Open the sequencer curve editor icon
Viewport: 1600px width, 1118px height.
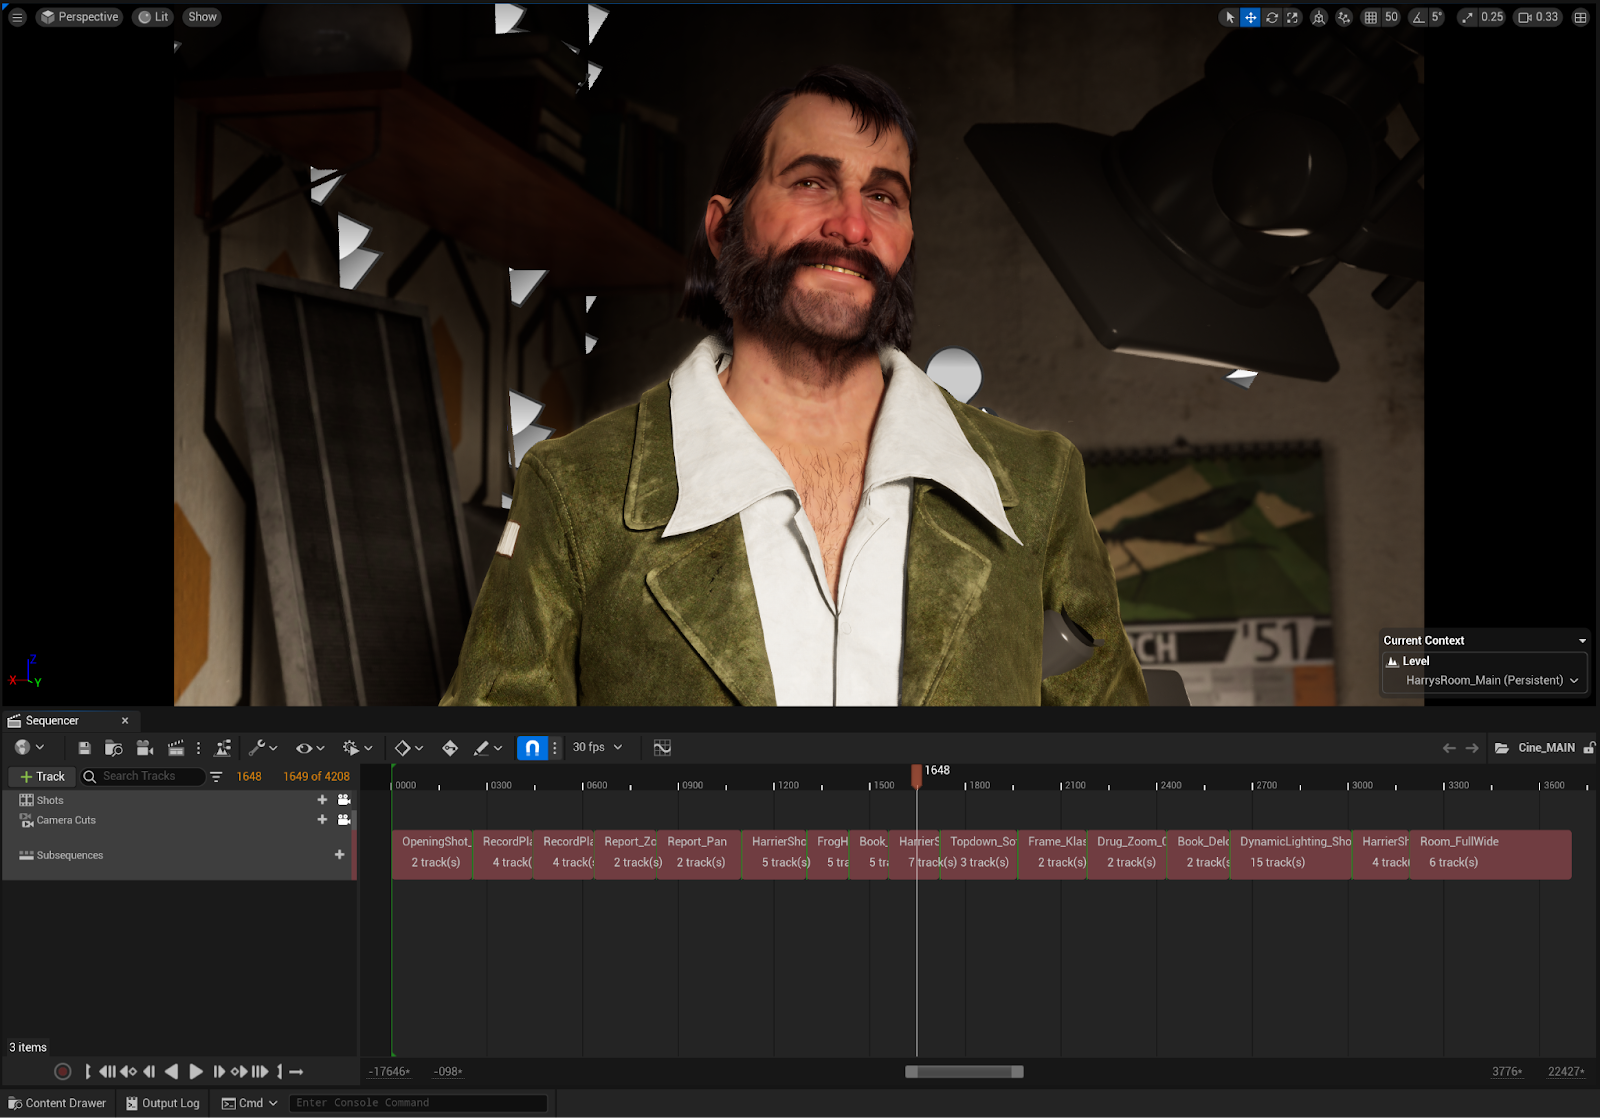tap(662, 748)
